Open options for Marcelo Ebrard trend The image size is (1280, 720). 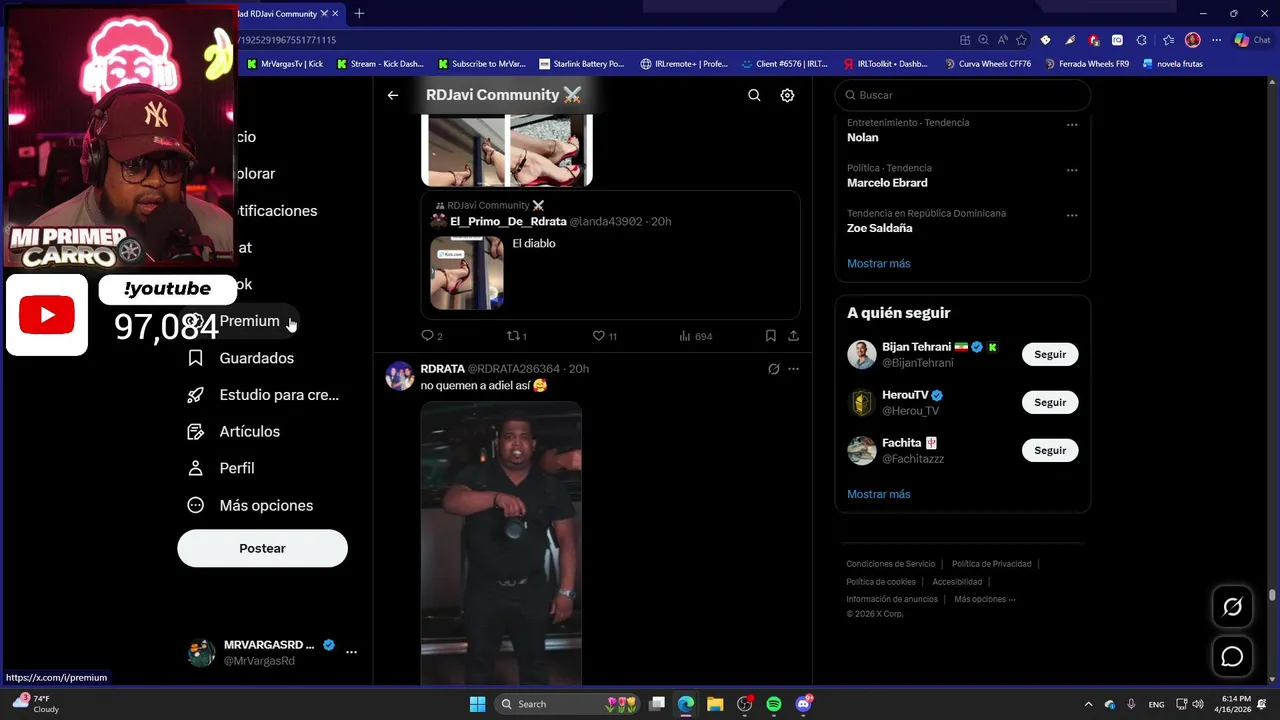coord(1072,170)
